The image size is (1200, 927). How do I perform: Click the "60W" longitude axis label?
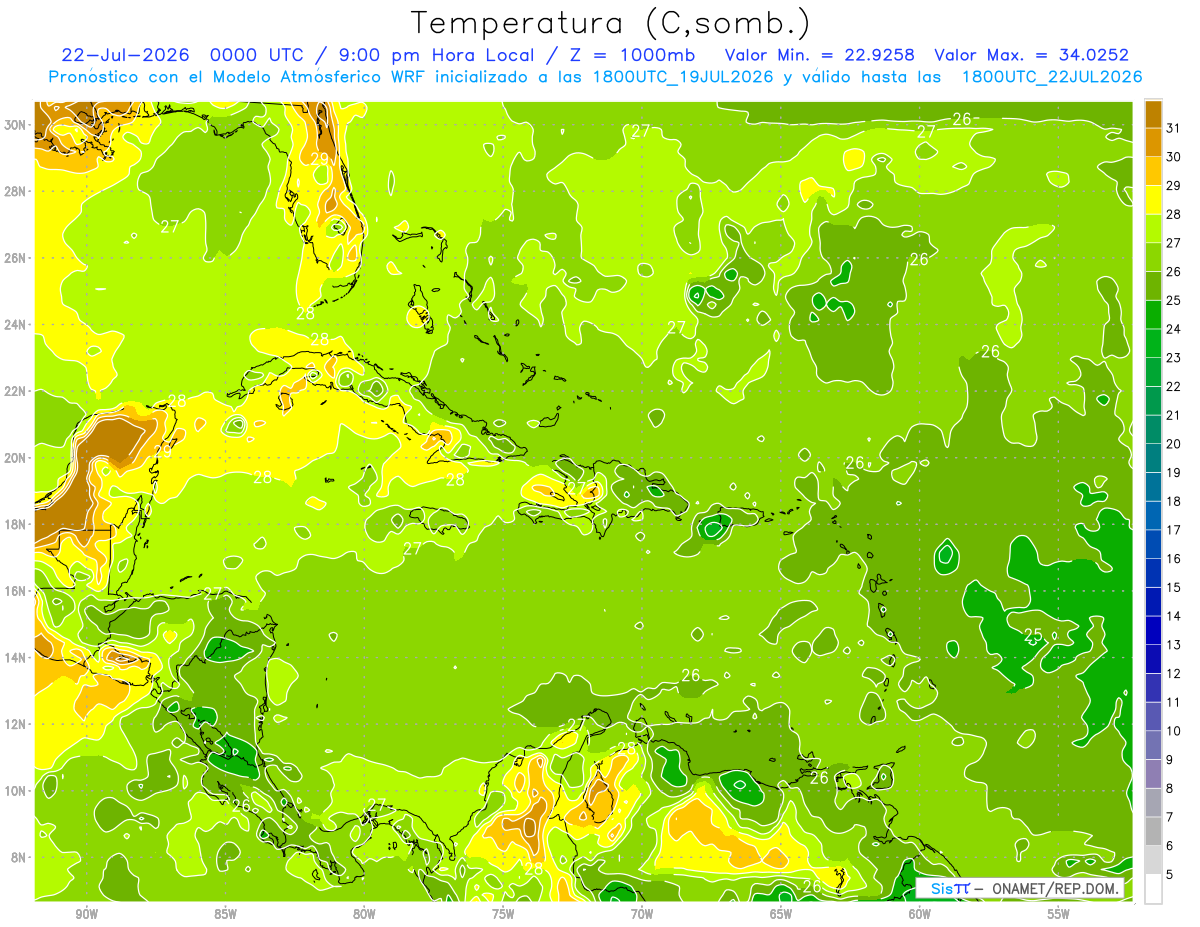[x=920, y=914]
